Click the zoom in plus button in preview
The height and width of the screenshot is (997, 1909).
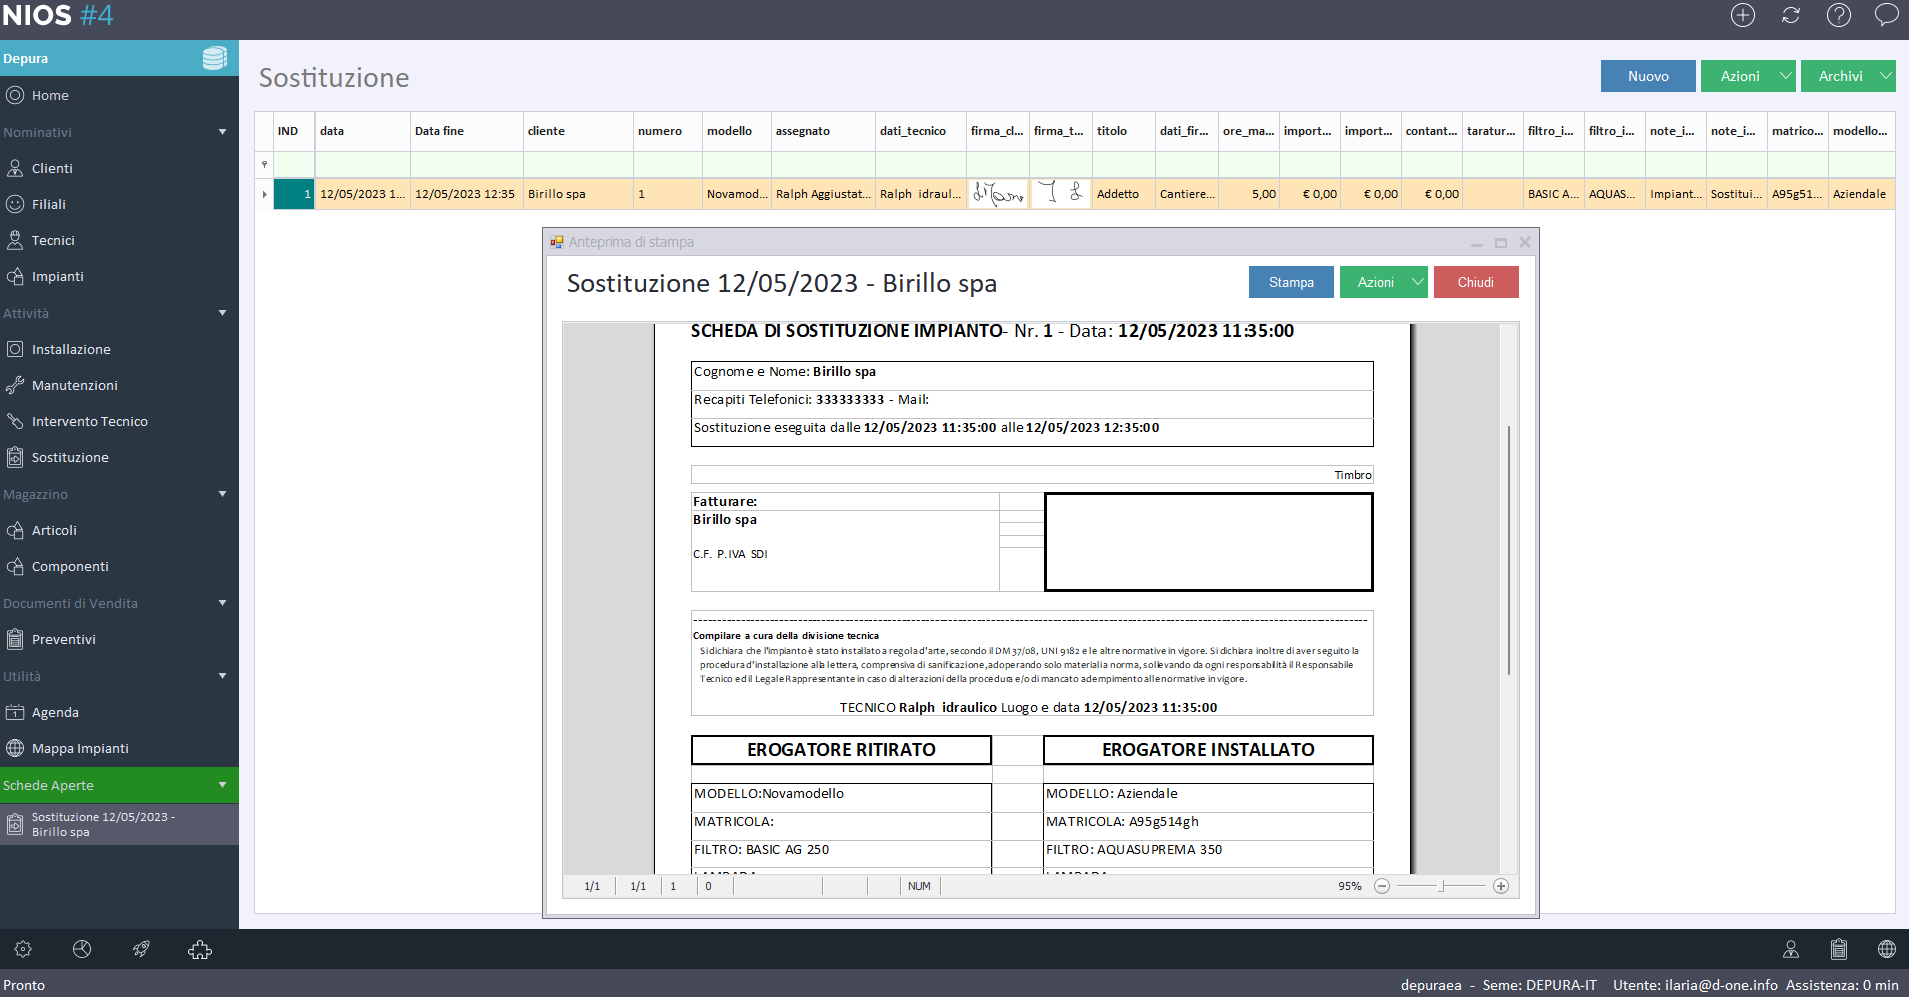click(x=1500, y=886)
